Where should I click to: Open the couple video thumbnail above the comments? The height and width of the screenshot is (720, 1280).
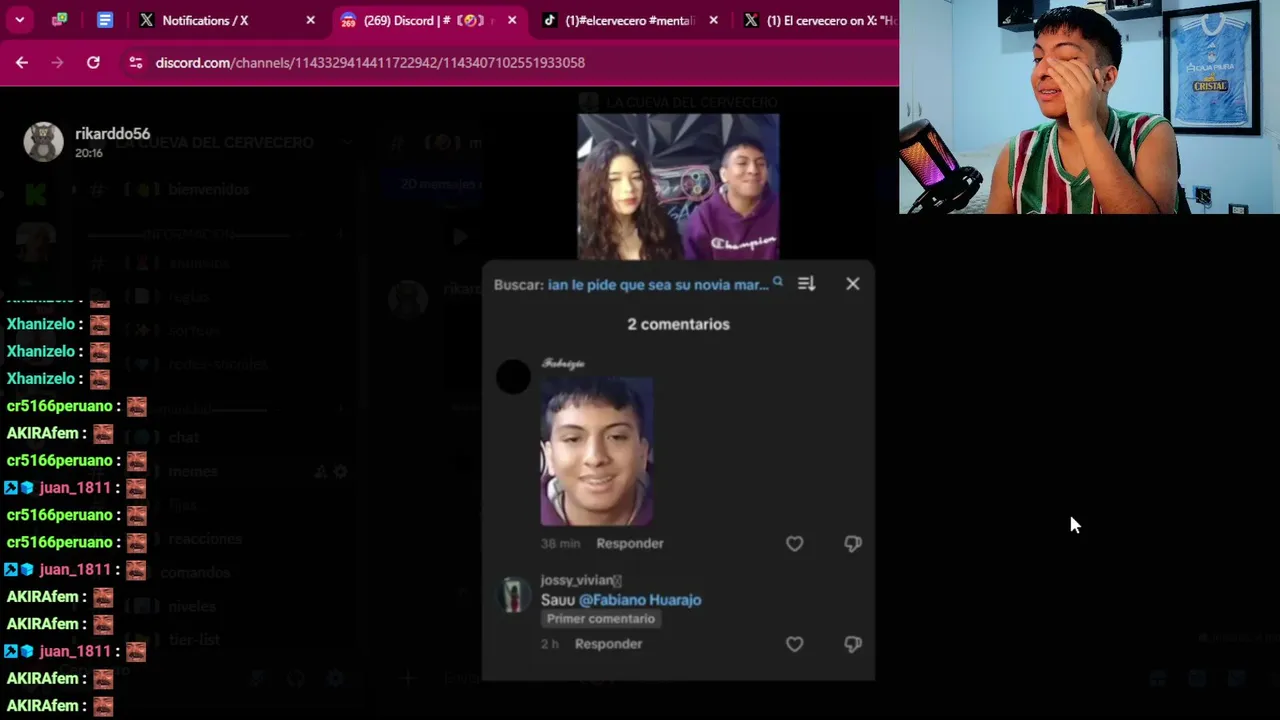coord(678,186)
